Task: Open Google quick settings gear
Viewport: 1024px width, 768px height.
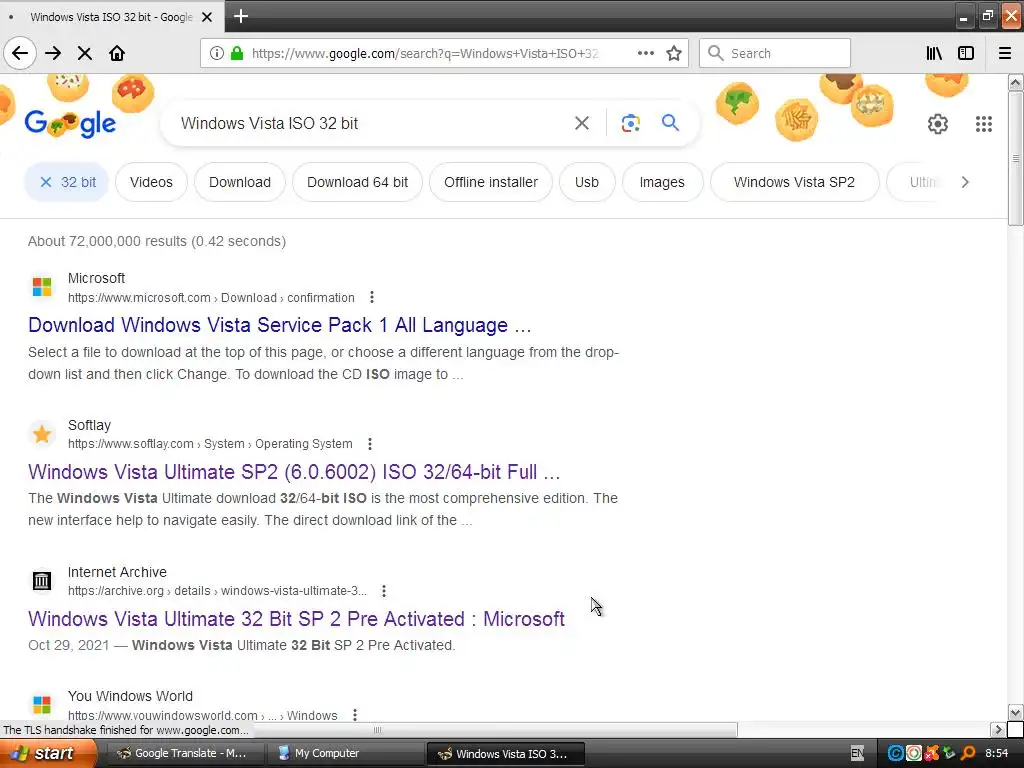Action: 938,123
